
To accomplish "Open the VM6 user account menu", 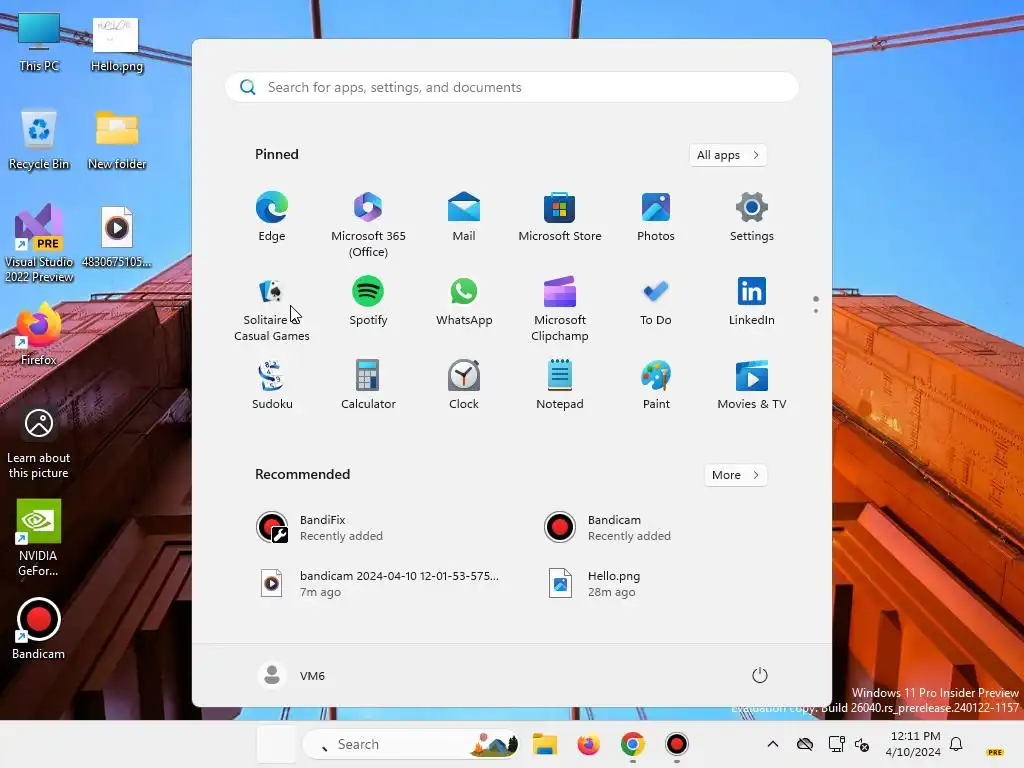I will (292, 675).
